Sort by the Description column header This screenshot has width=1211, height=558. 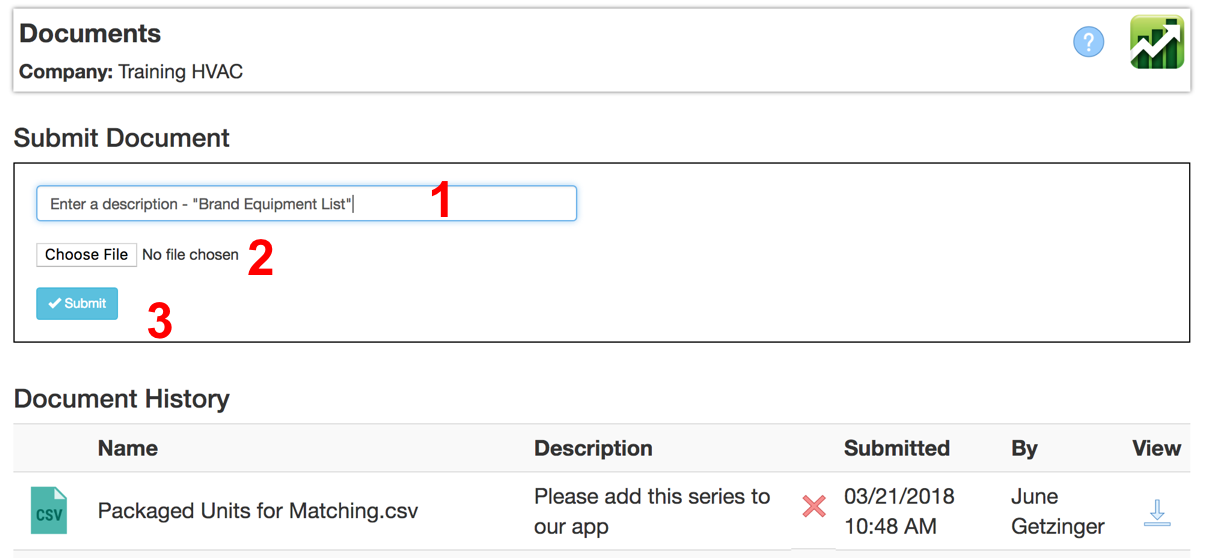pyautogui.click(x=593, y=448)
